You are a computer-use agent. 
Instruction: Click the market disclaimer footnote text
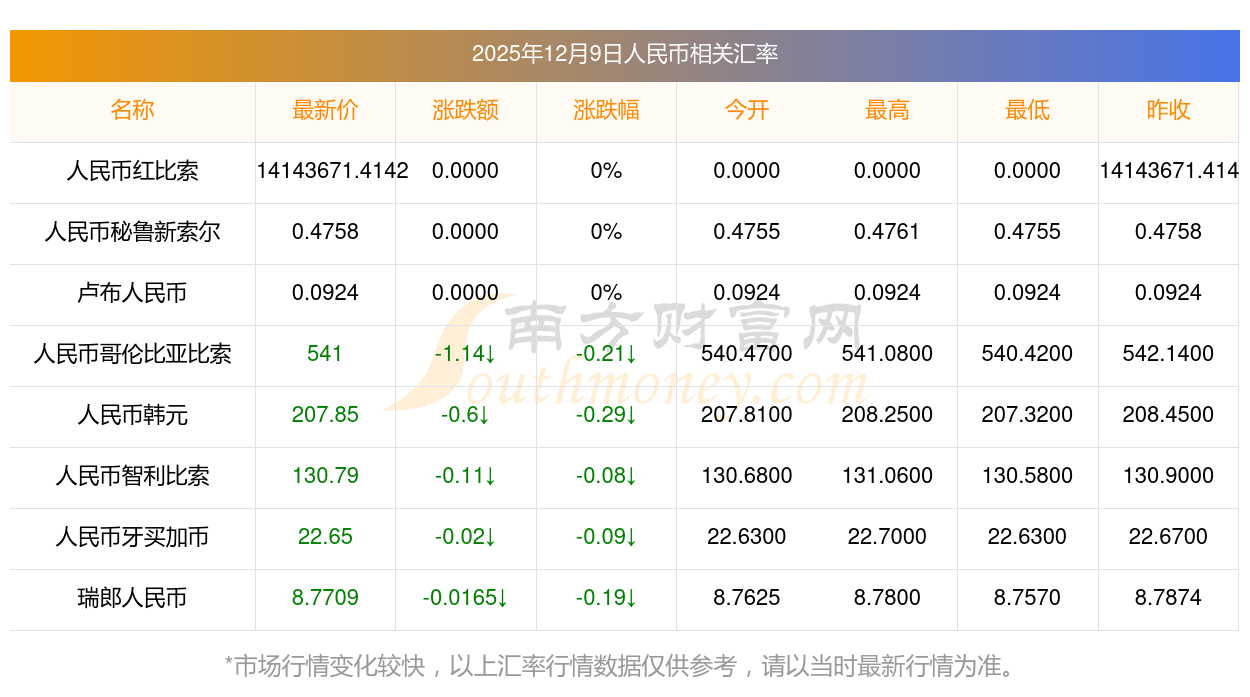[624, 666]
